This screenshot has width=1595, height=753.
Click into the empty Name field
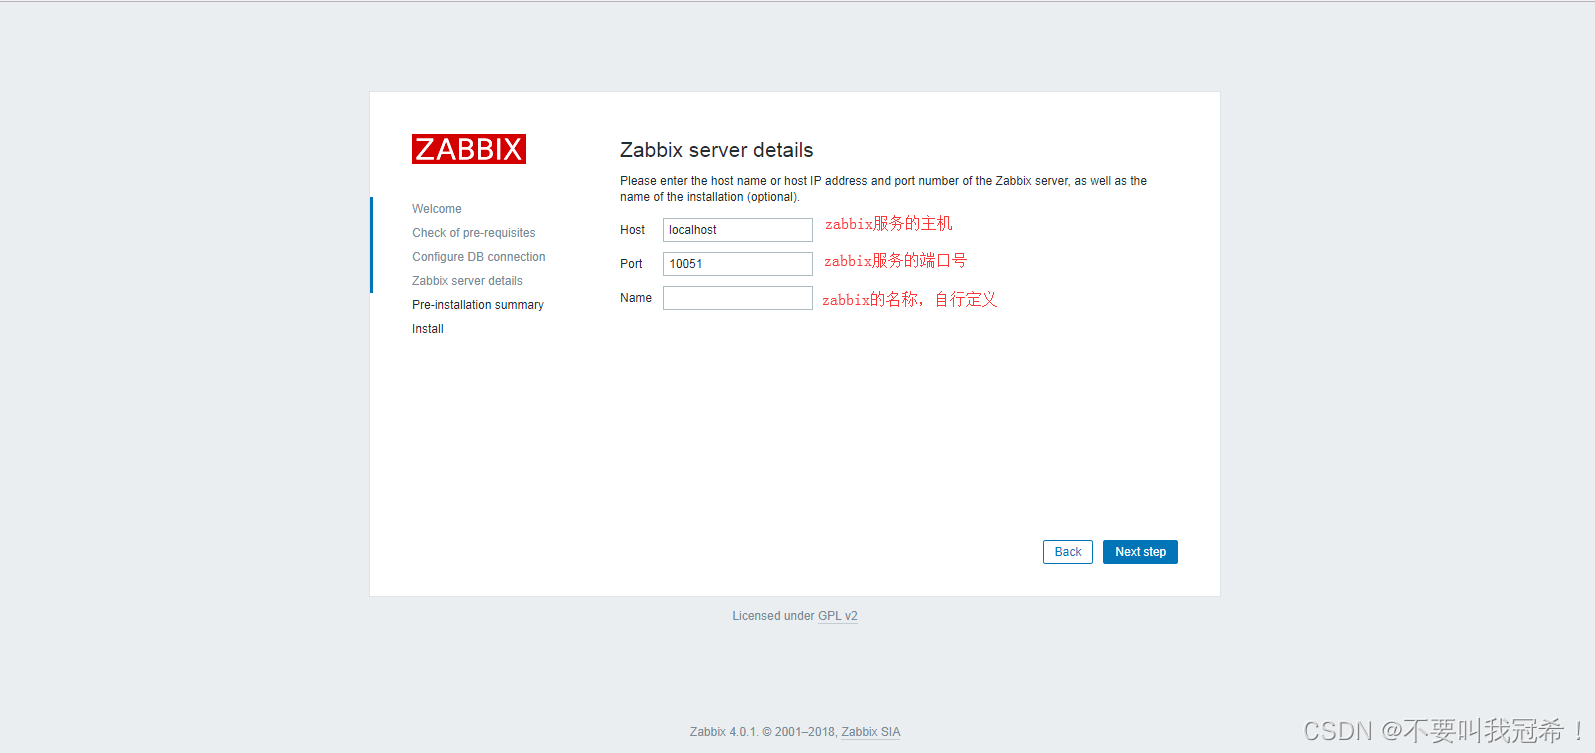click(738, 298)
